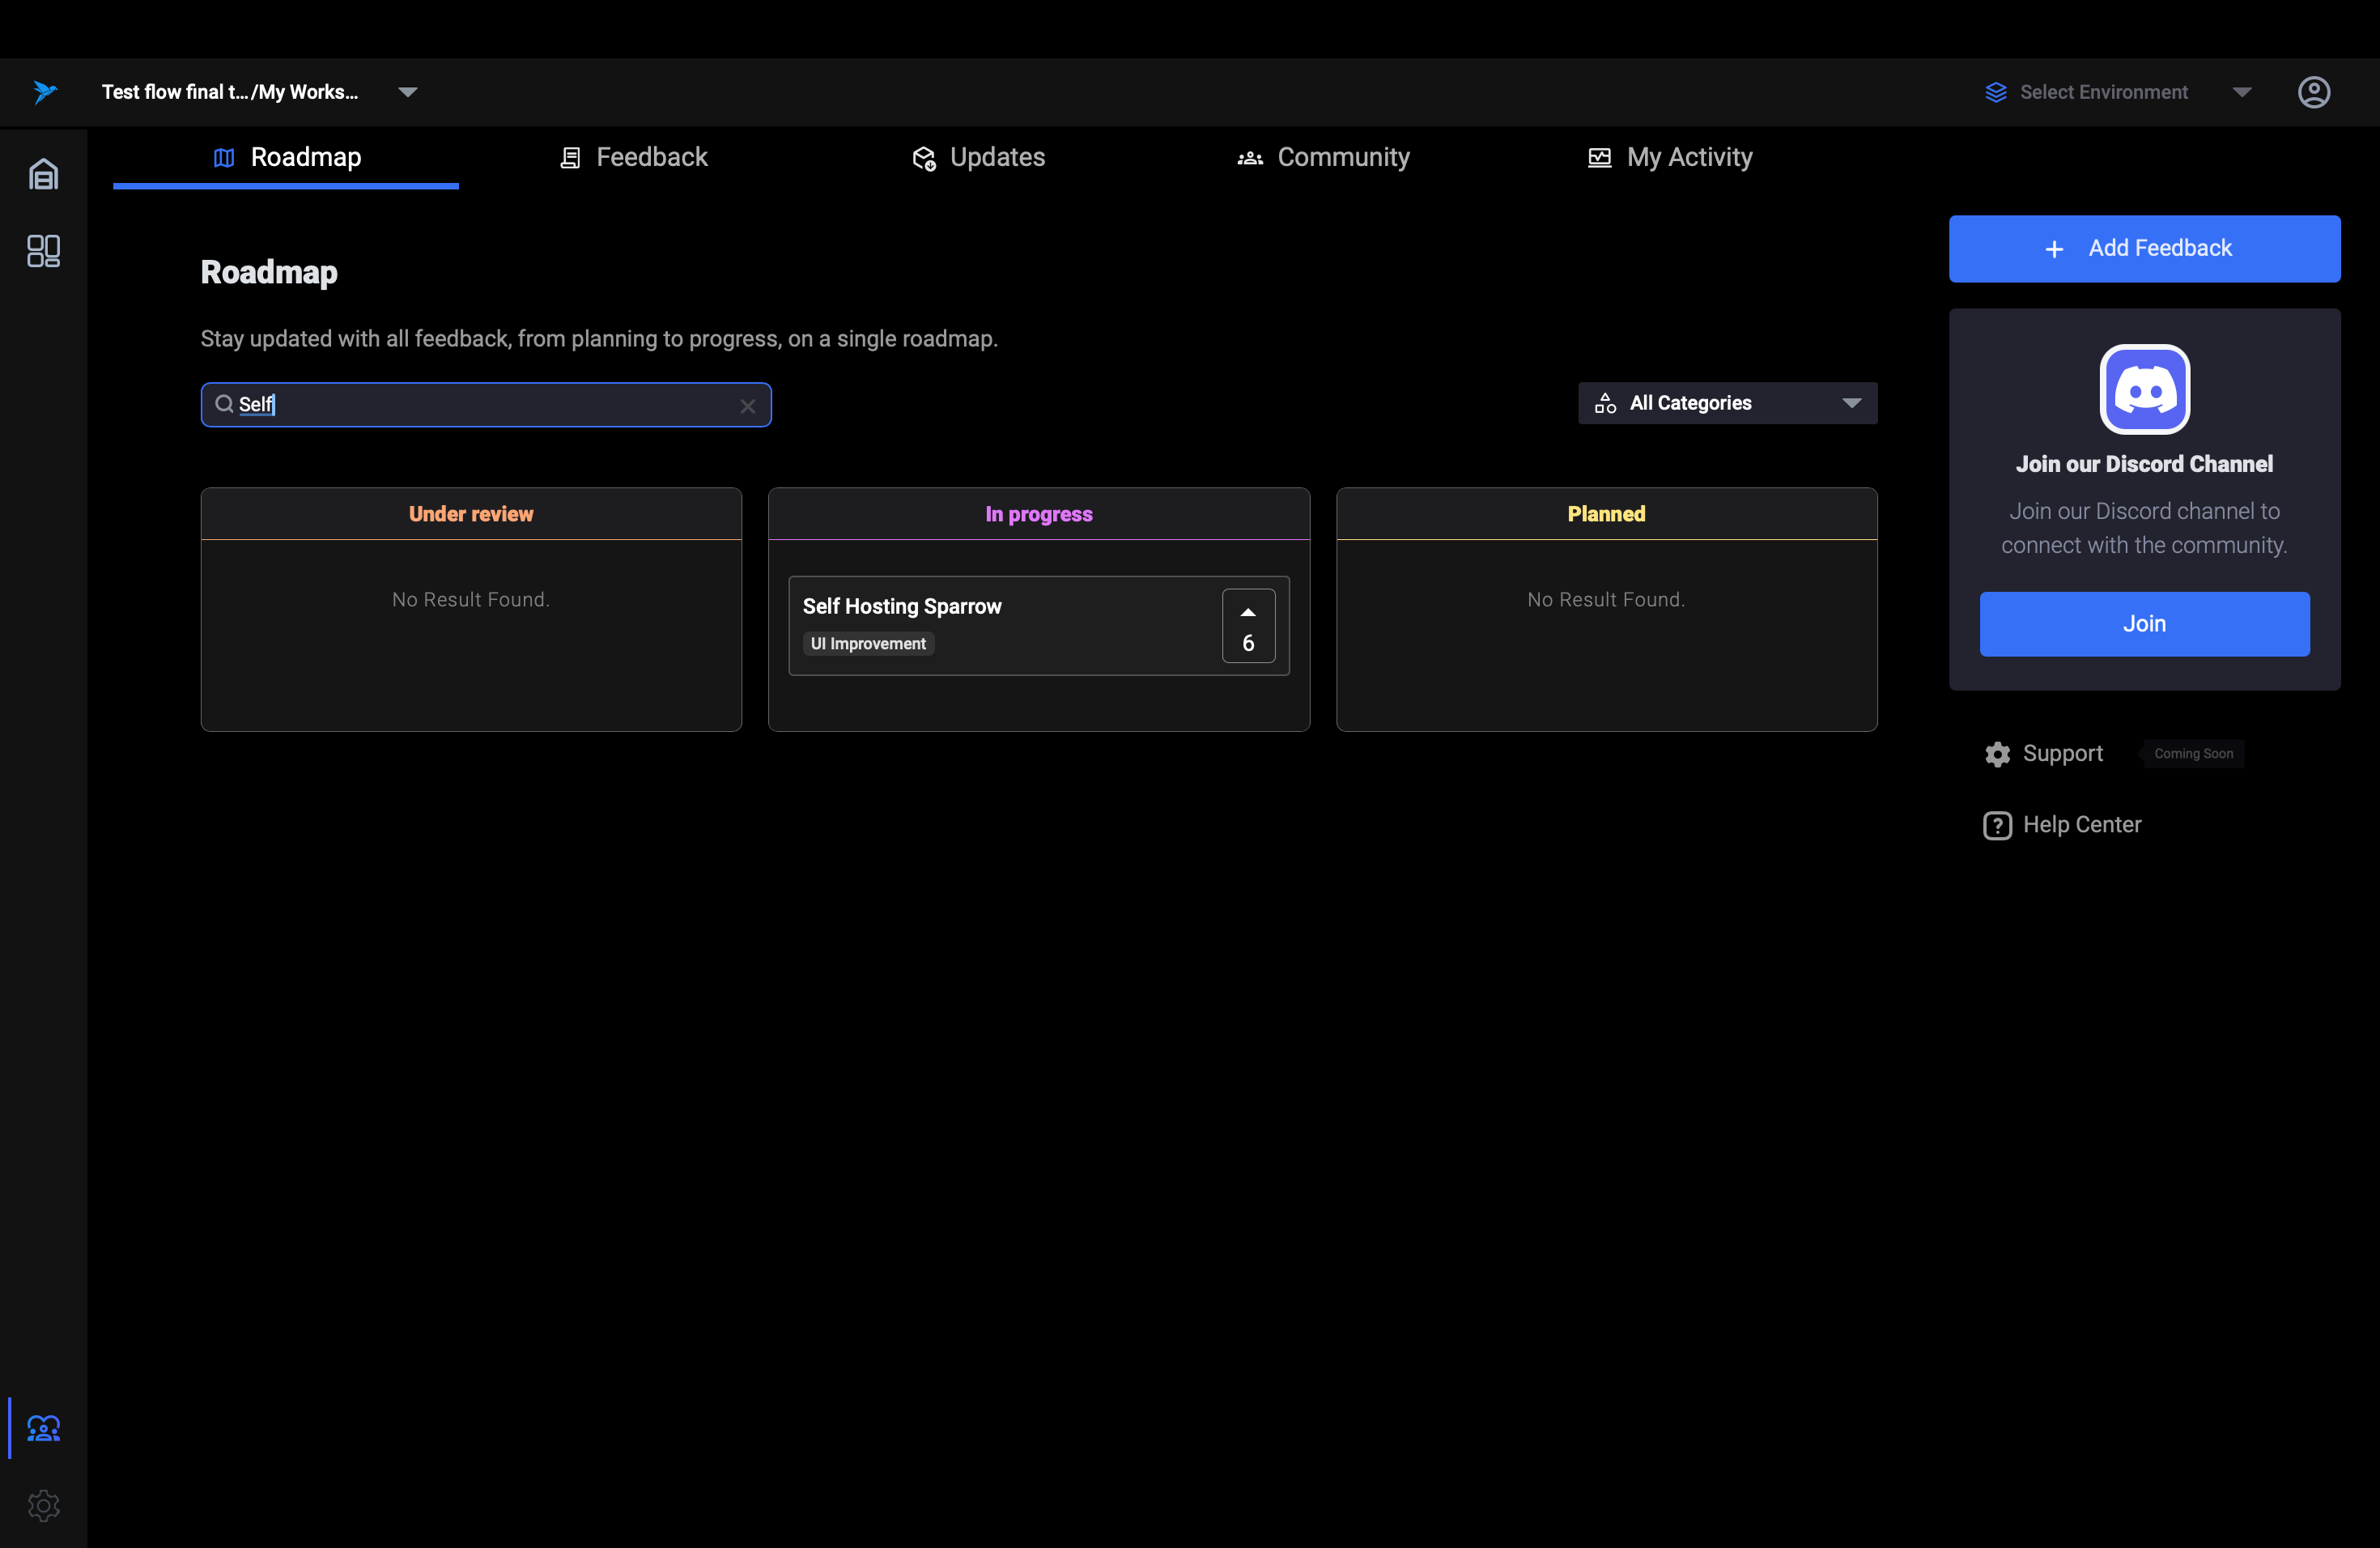Click the plus icon in Add Feedback

(2054, 249)
